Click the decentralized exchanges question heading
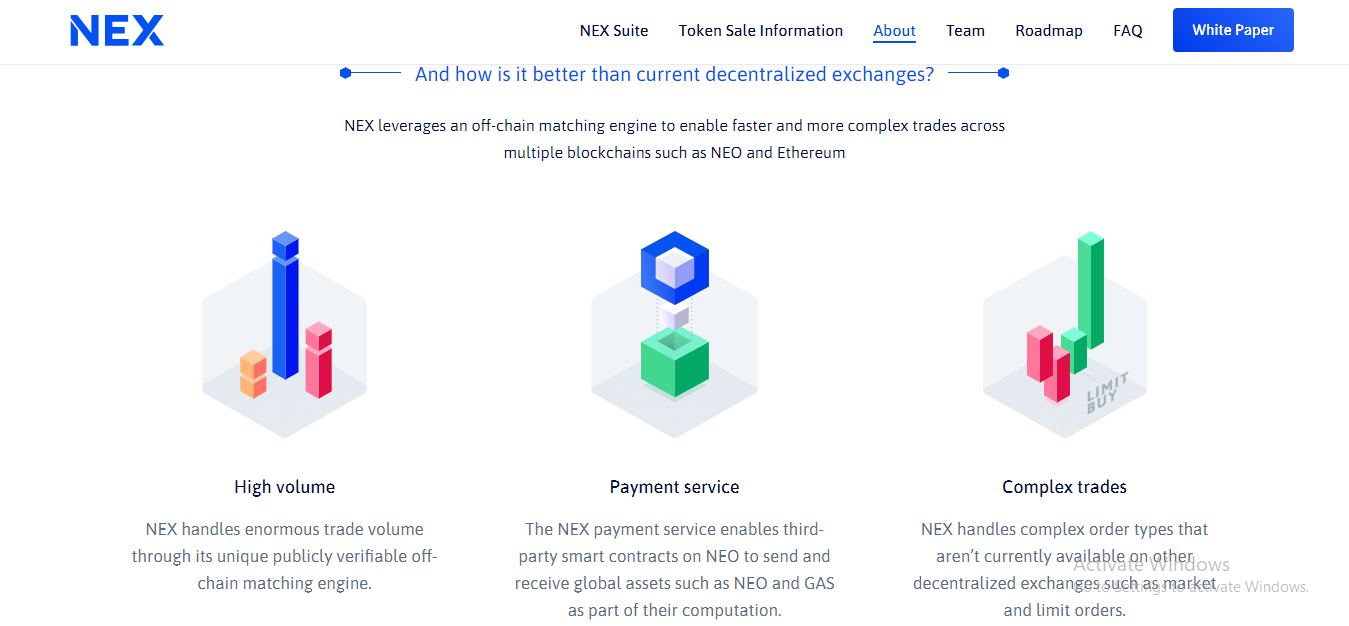 coord(675,74)
